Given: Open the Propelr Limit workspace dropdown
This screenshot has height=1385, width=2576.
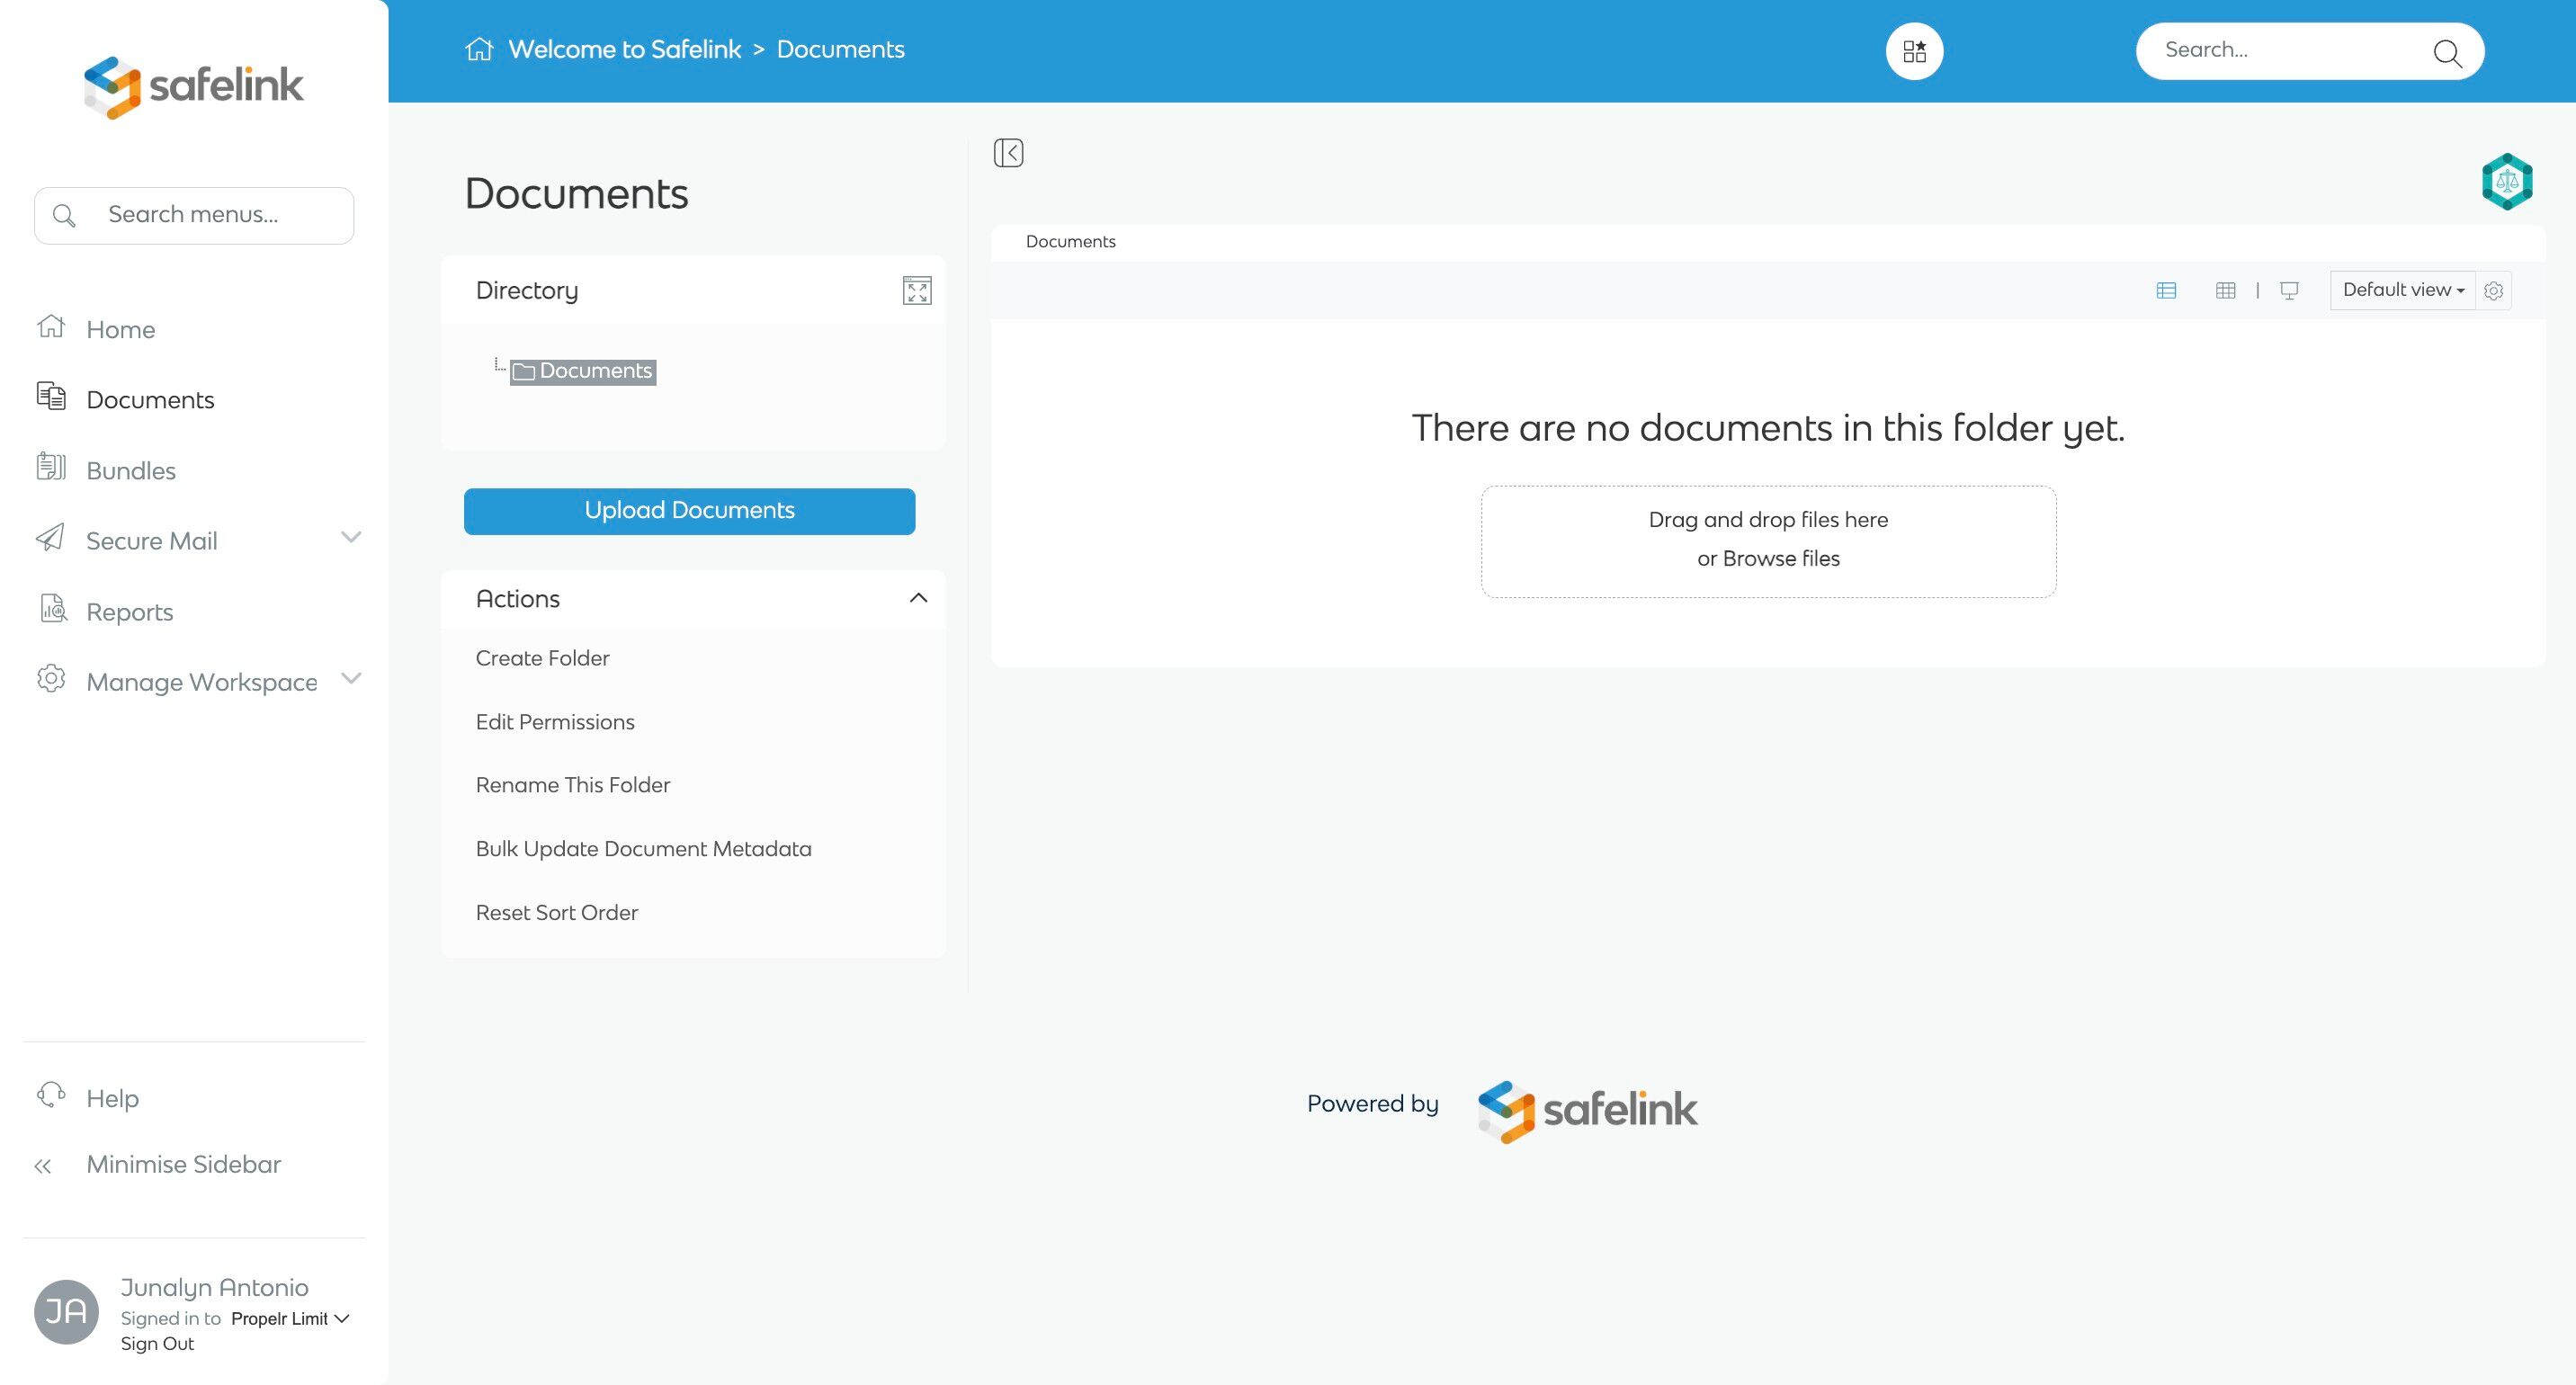Looking at the screenshot, I should click(x=290, y=1319).
